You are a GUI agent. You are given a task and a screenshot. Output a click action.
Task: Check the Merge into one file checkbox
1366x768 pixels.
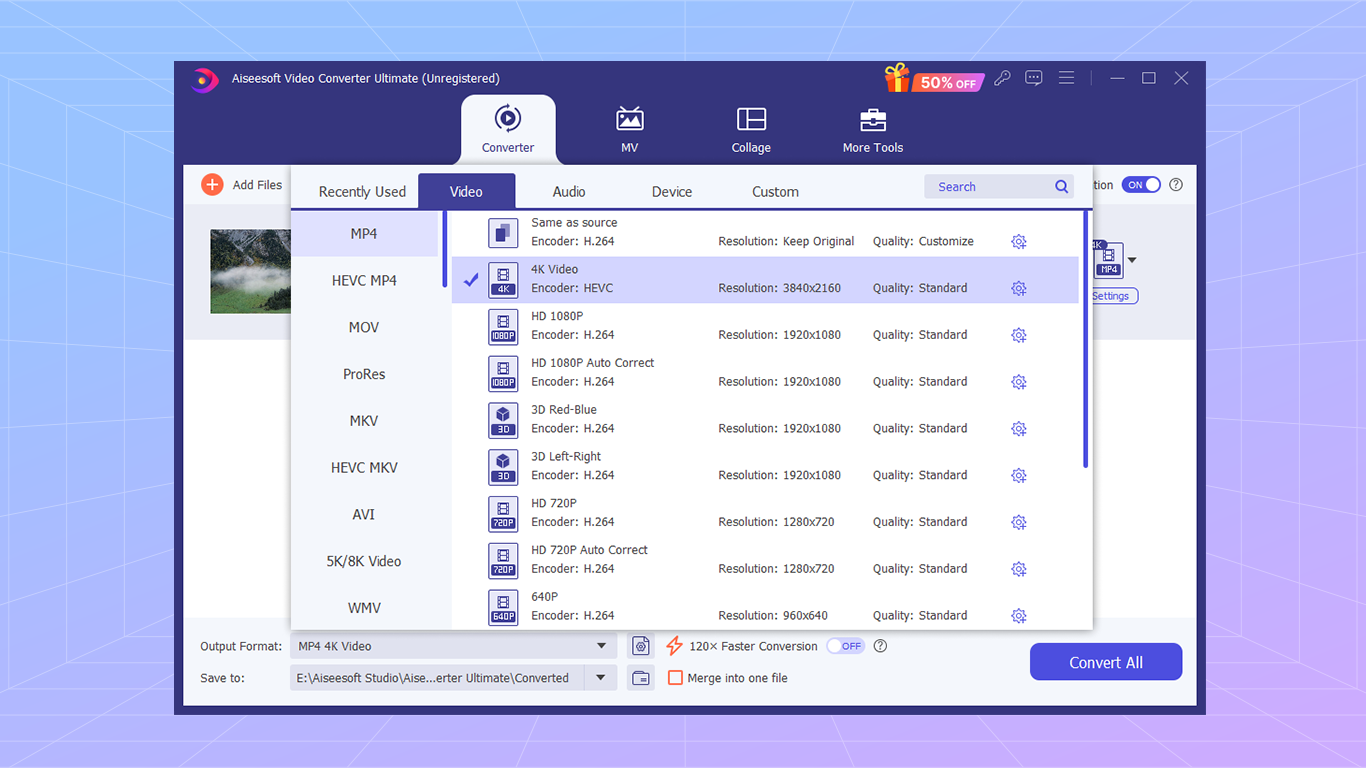[x=675, y=677]
